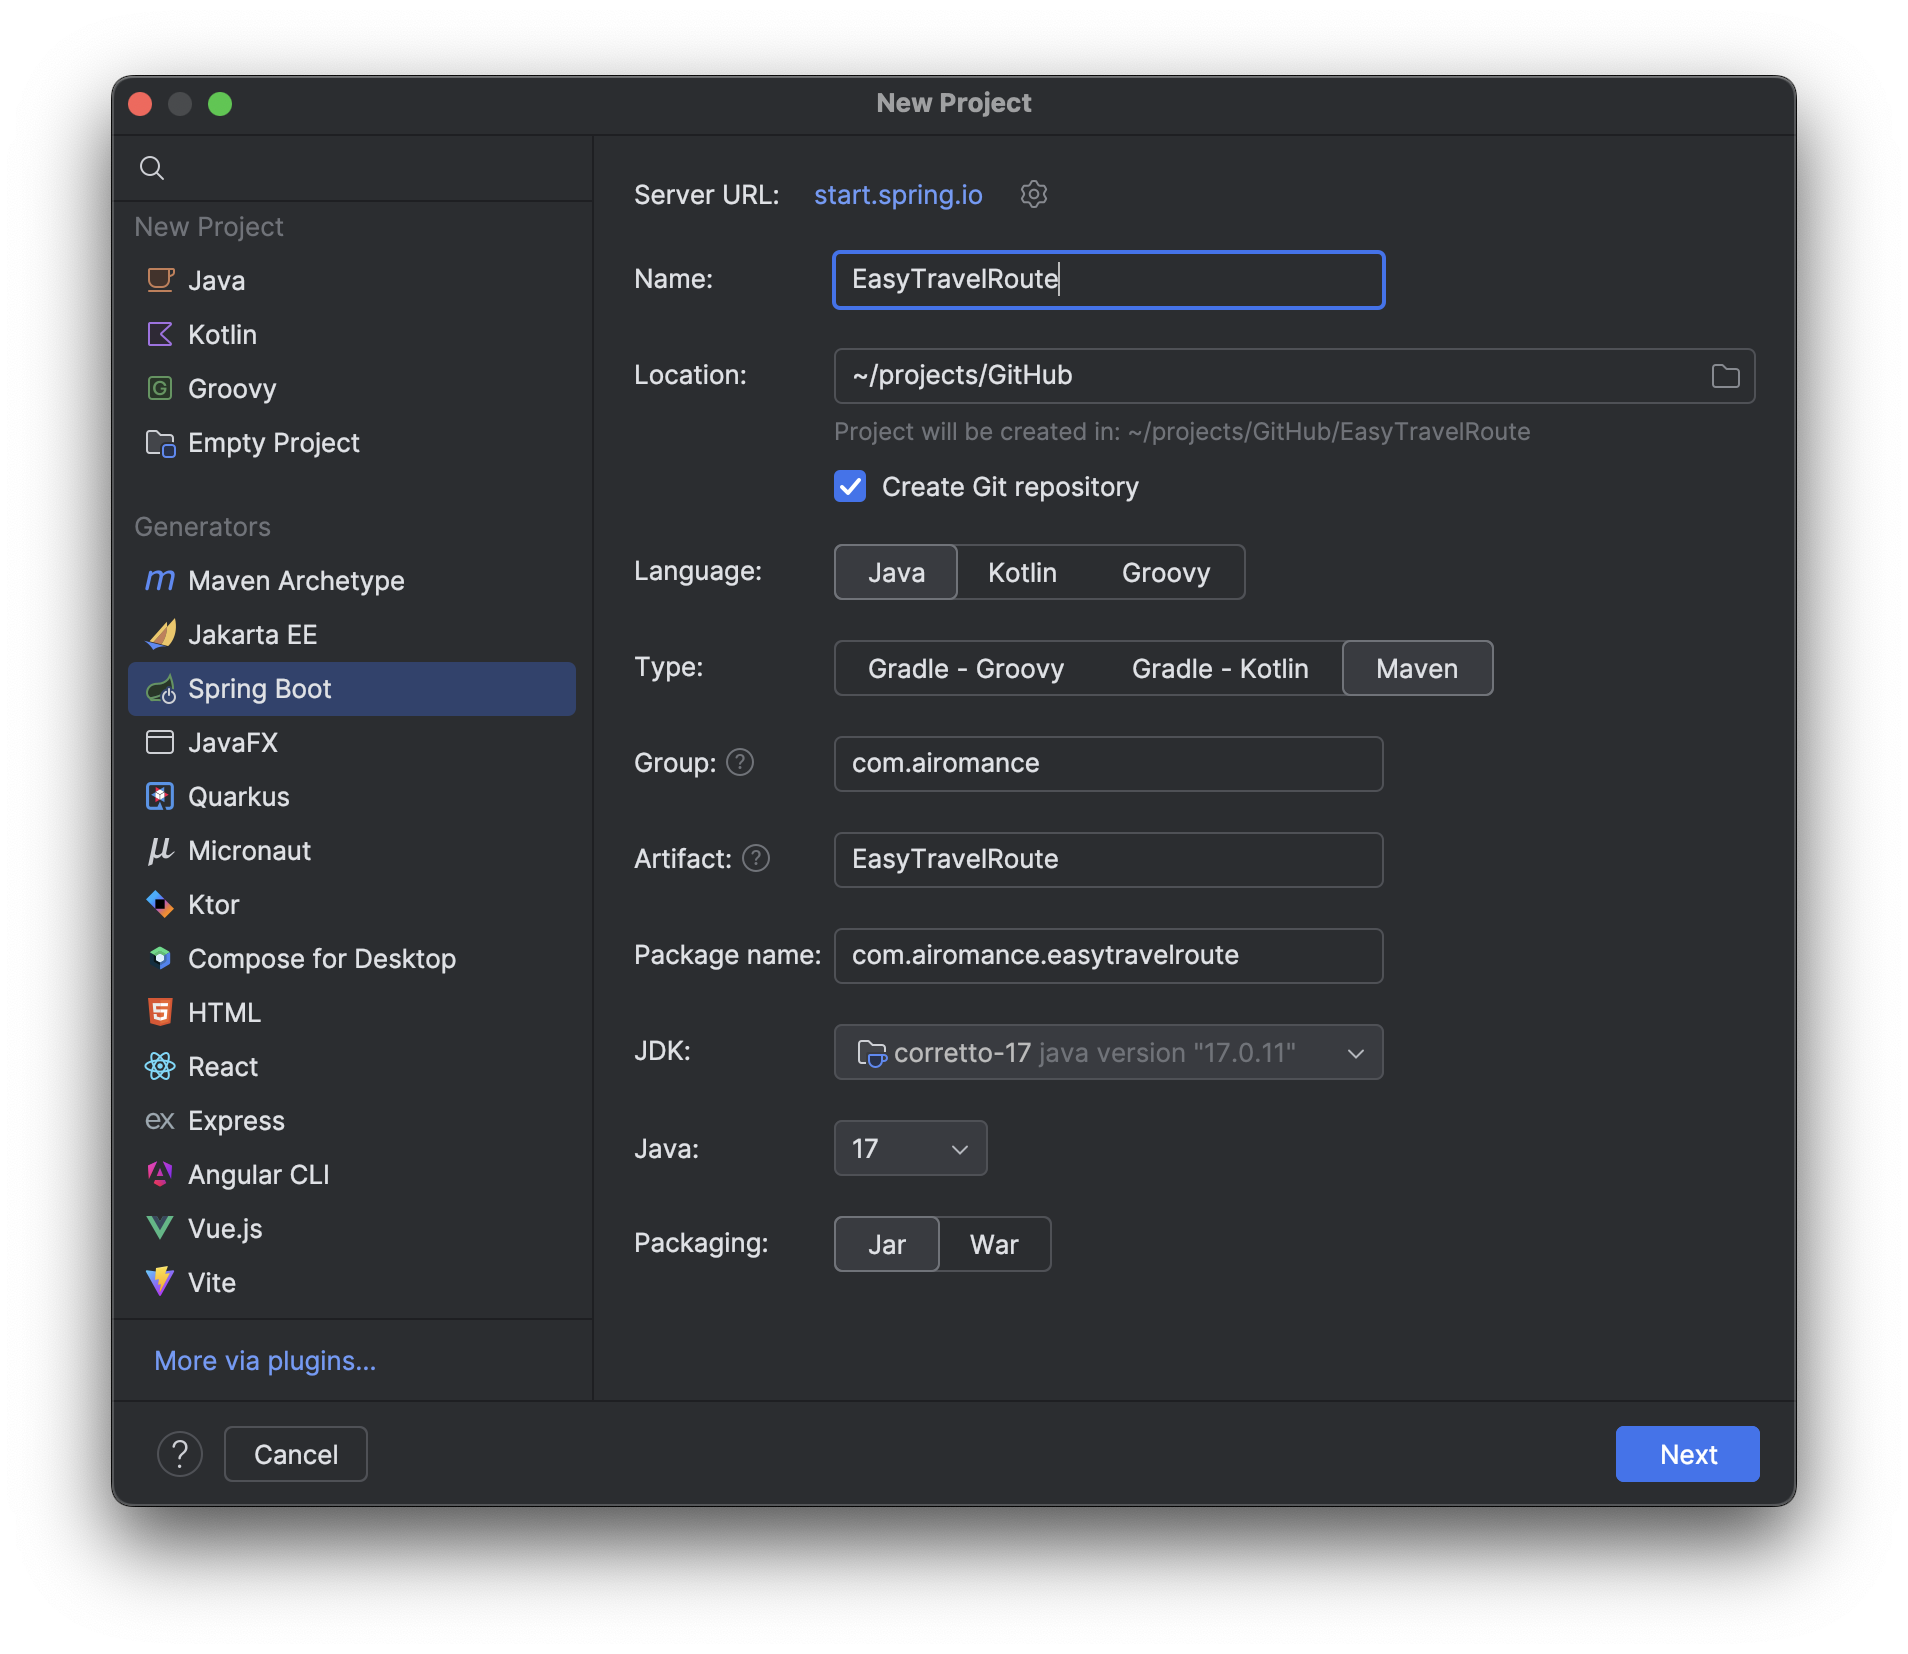Click the Vue.js V icon
The height and width of the screenshot is (1654, 1908).
tap(160, 1228)
